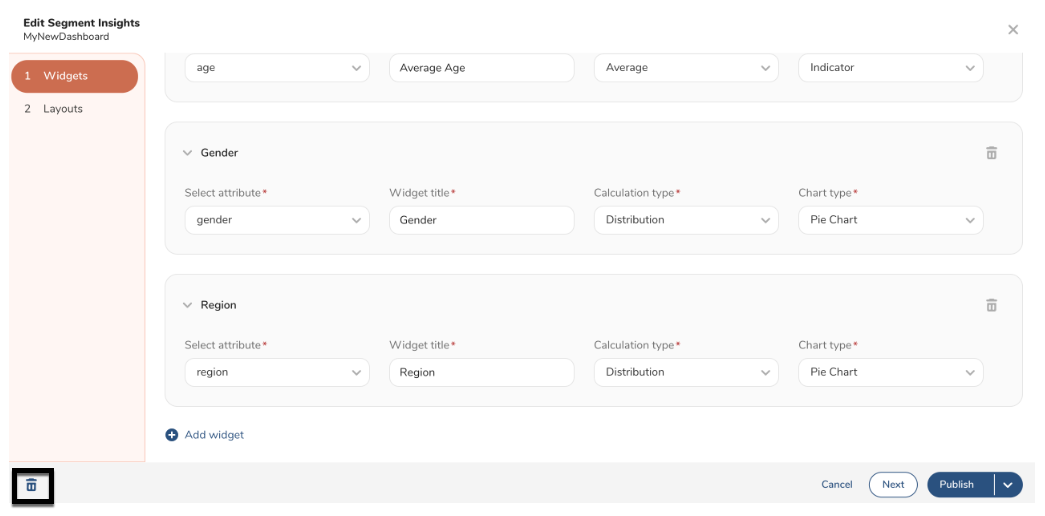Image resolution: width=1045 pixels, height=516 pixels.
Task: Change Region calculation type from Distribution
Action: click(x=685, y=372)
